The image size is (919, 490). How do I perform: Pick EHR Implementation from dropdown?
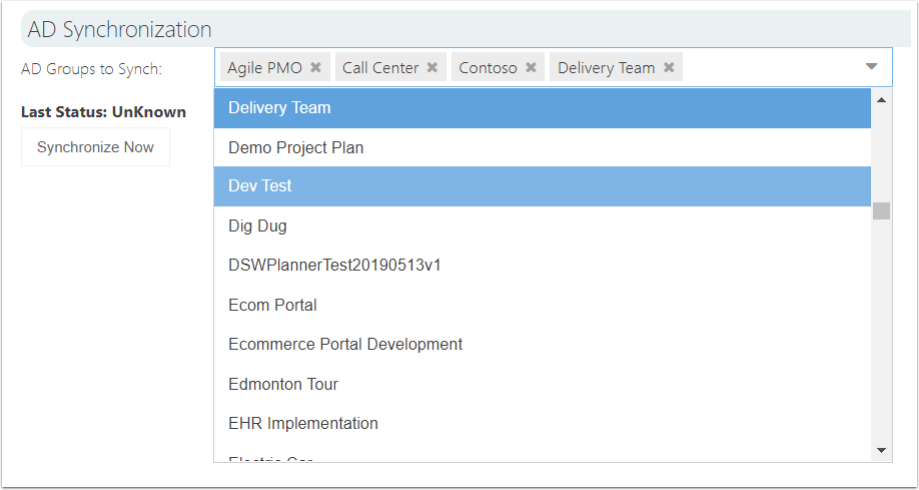tap(542, 423)
